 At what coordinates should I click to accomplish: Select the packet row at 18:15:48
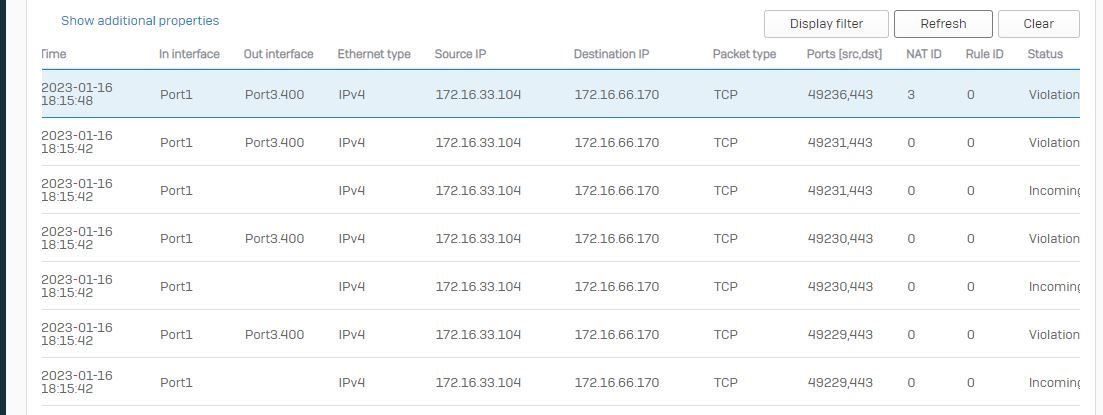pyautogui.click(x=561, y=94)
